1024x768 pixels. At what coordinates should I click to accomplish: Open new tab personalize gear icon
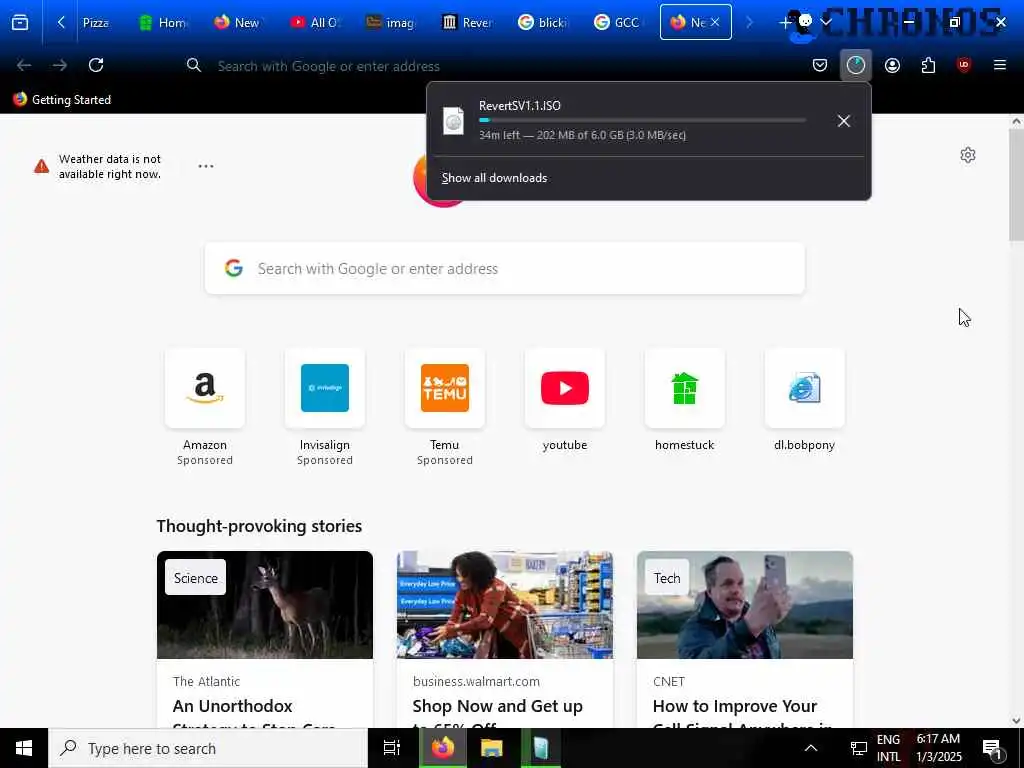(968, 155)
